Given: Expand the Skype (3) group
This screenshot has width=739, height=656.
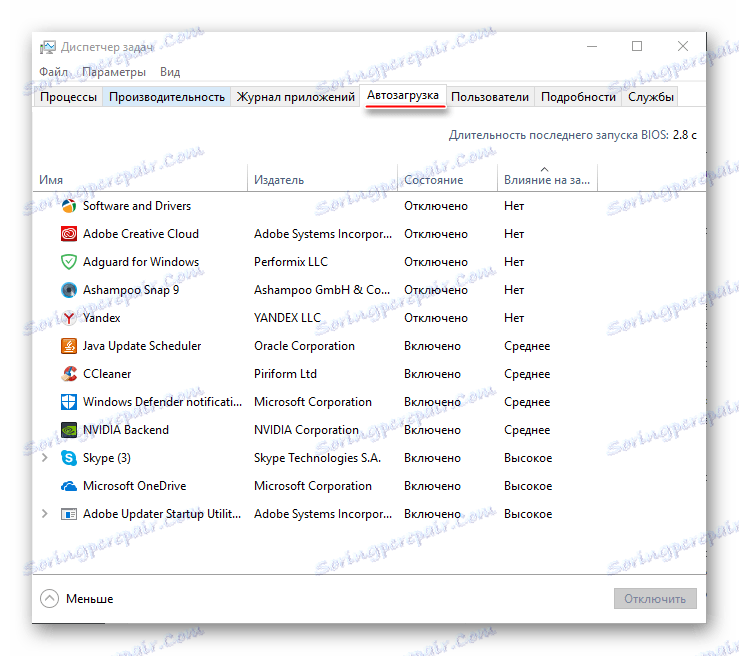Looking at the screenshot, I should (x=45, y=458).
